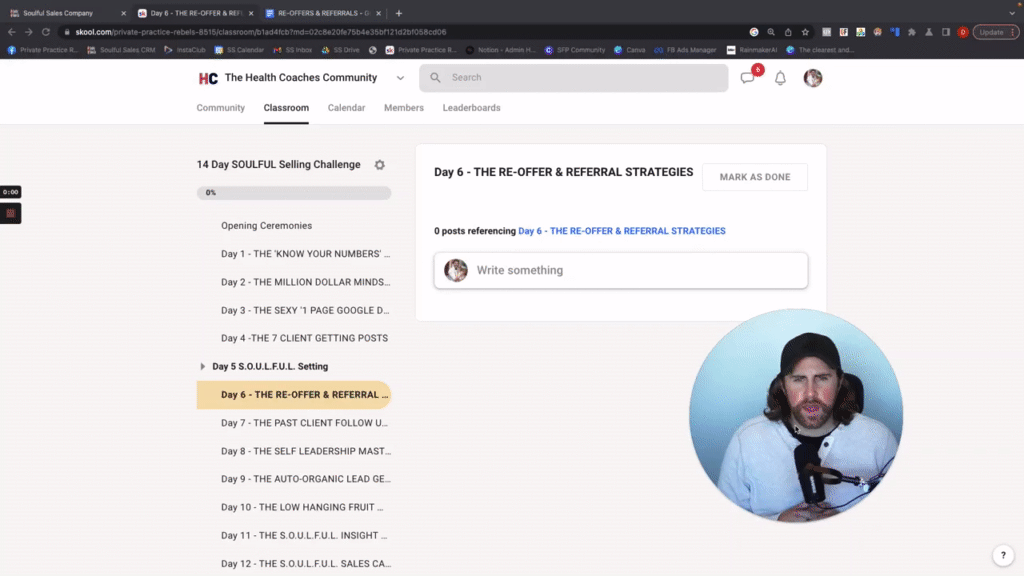The image size is (1024, 576).
Task: Open the Day 6 referenced lesson link
Action: (x=622, y=231)
